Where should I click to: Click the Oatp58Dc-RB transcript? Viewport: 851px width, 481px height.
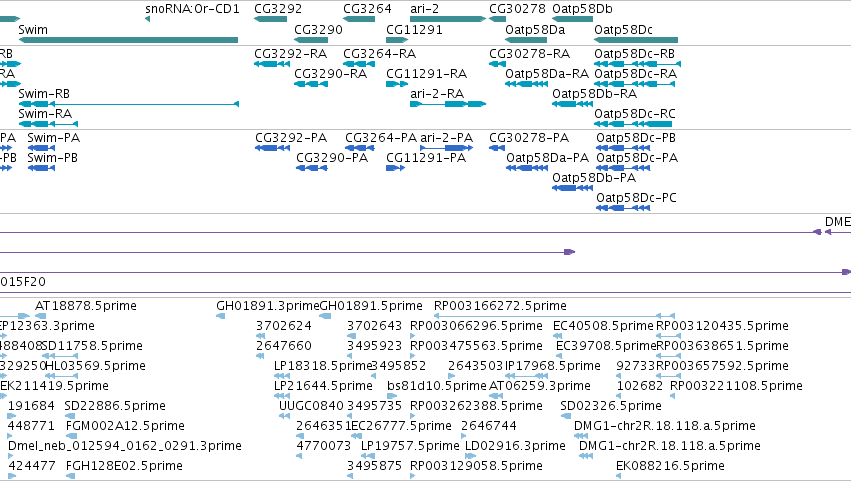point(637,64)
